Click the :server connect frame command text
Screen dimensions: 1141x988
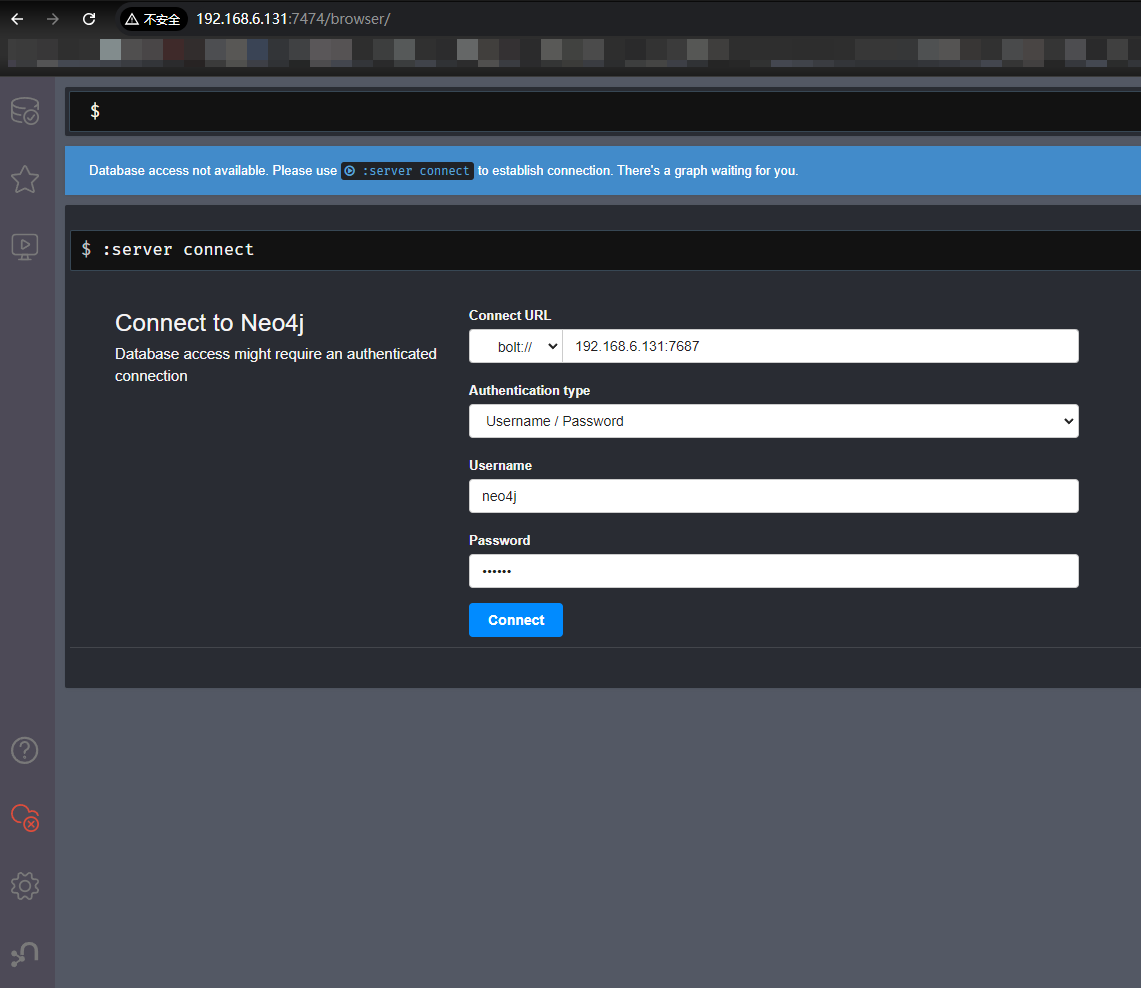[x=178, y=250]
